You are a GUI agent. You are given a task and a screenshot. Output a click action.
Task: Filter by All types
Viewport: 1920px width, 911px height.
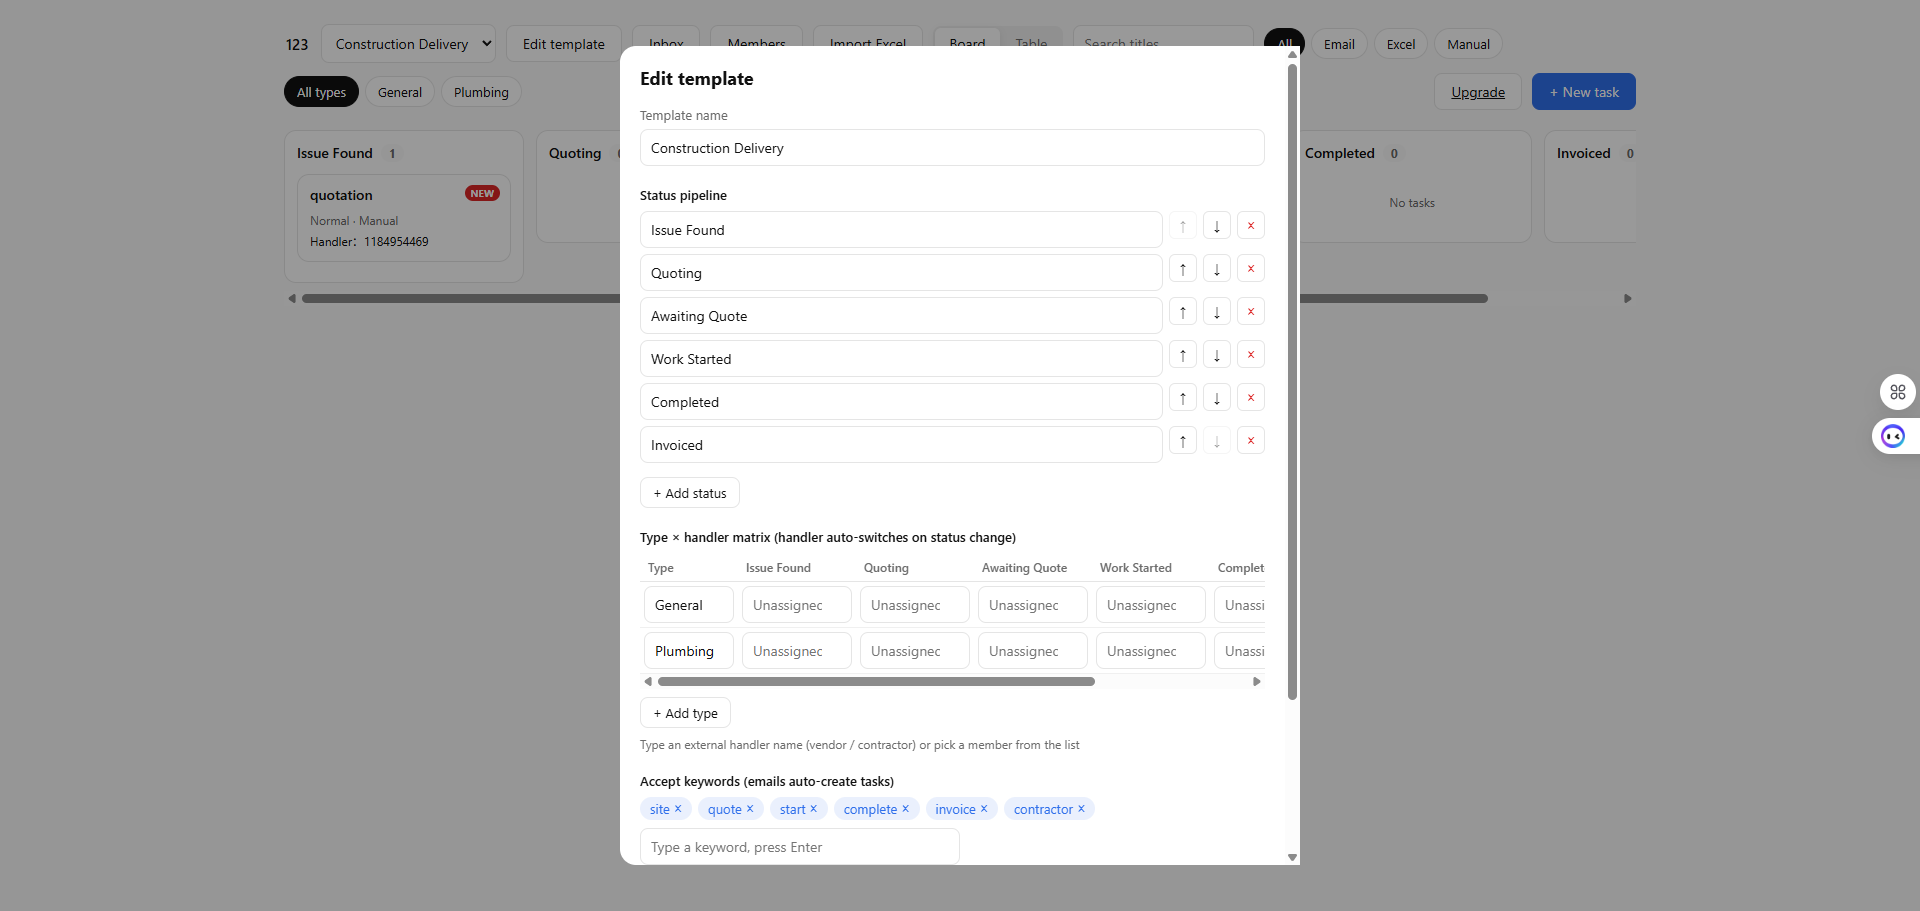click(x=321, y=92)
